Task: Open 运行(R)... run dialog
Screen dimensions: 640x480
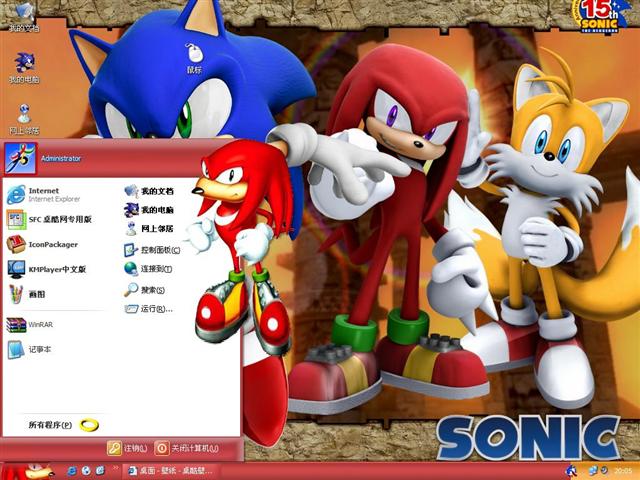Action: pos(149,309)
